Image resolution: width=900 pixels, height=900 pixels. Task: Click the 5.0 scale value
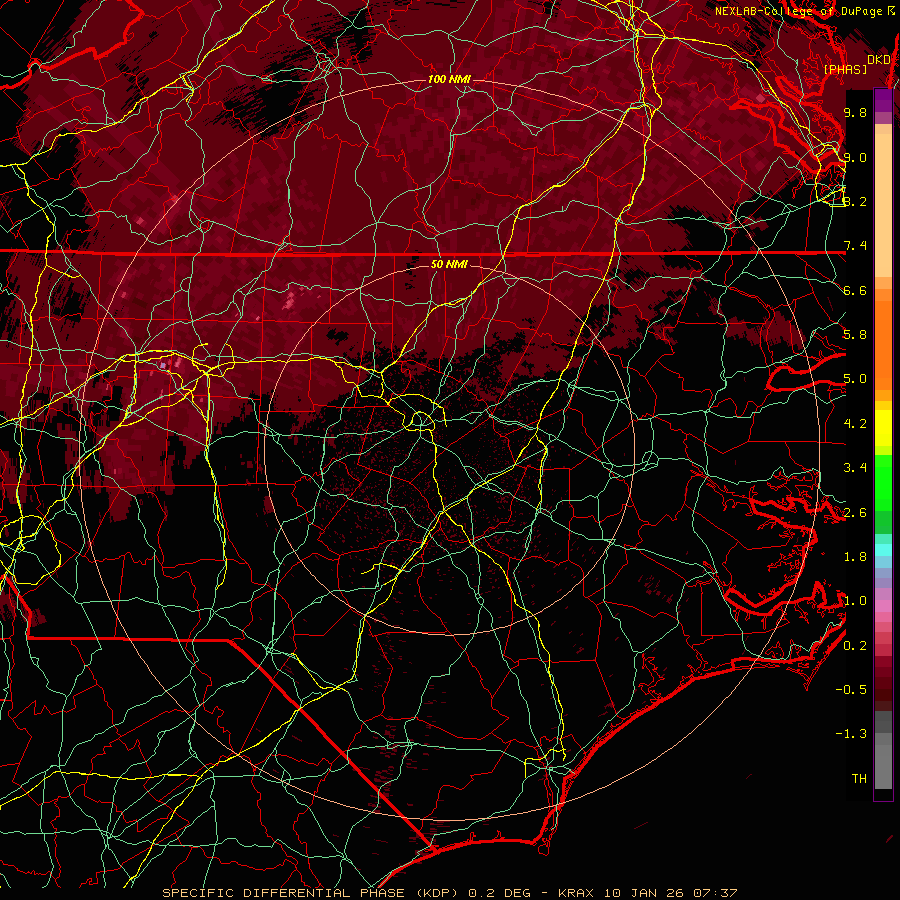[855, 379]
